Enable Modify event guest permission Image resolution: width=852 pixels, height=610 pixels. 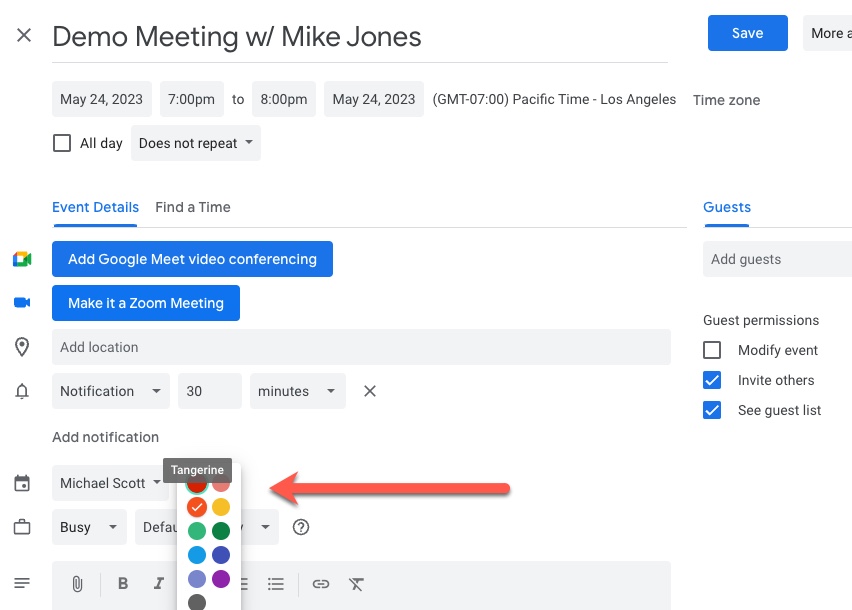pos(712,350)
